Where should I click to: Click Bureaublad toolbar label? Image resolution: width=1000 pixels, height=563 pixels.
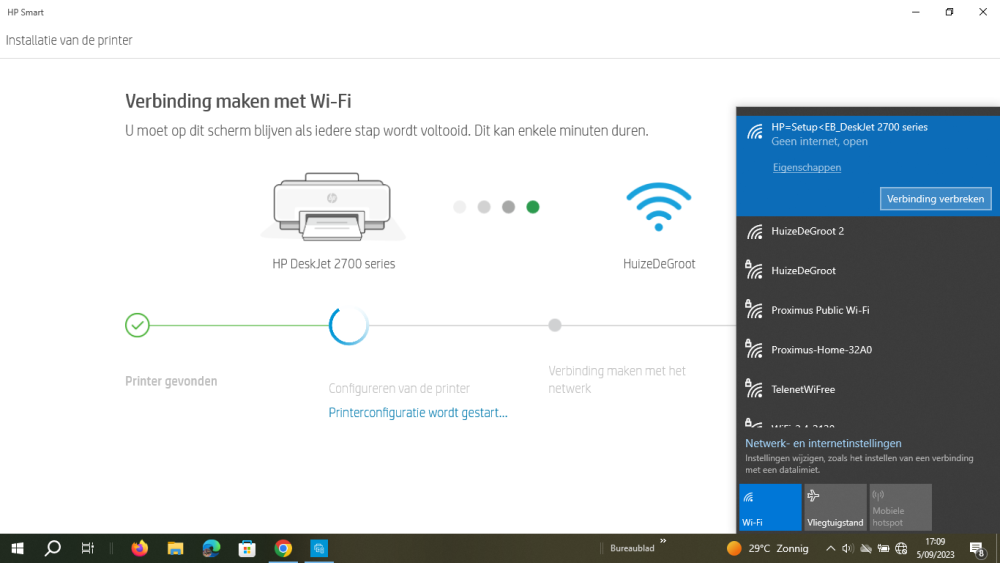point(632,548)
